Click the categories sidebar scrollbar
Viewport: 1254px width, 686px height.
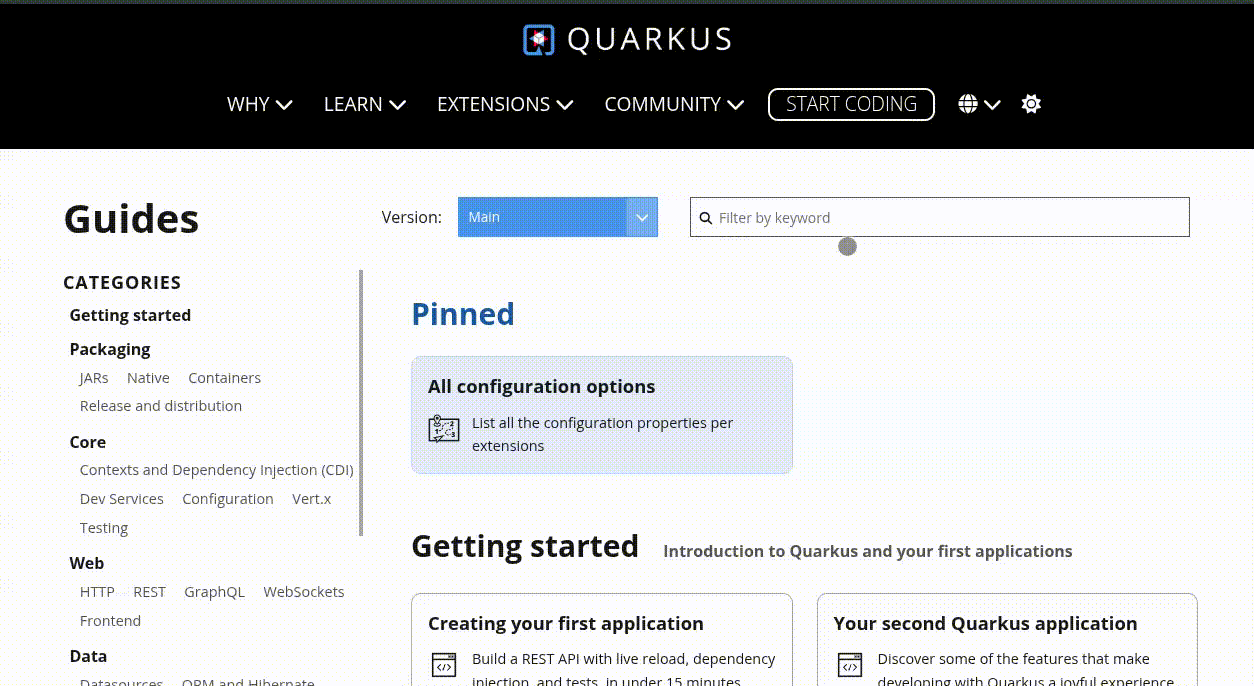[x=361, y=402]
